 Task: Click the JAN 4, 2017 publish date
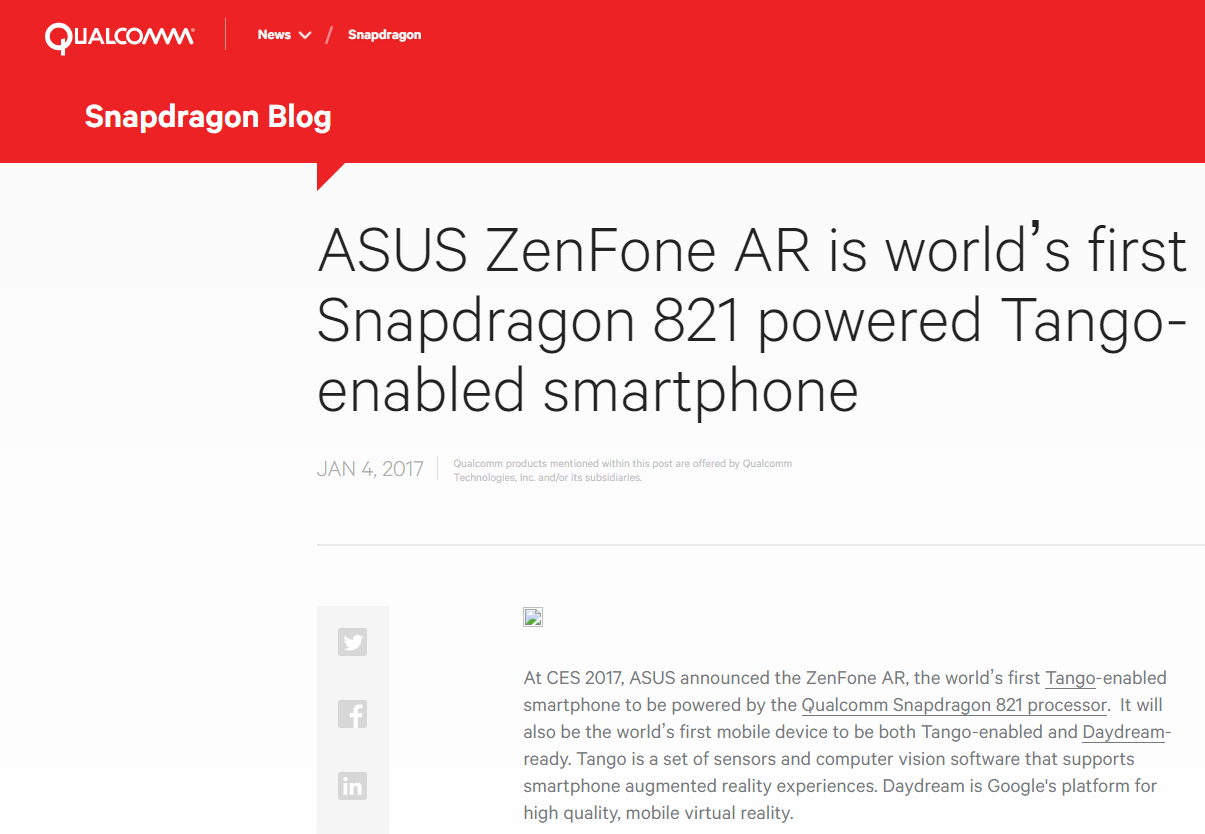(370, 469)
